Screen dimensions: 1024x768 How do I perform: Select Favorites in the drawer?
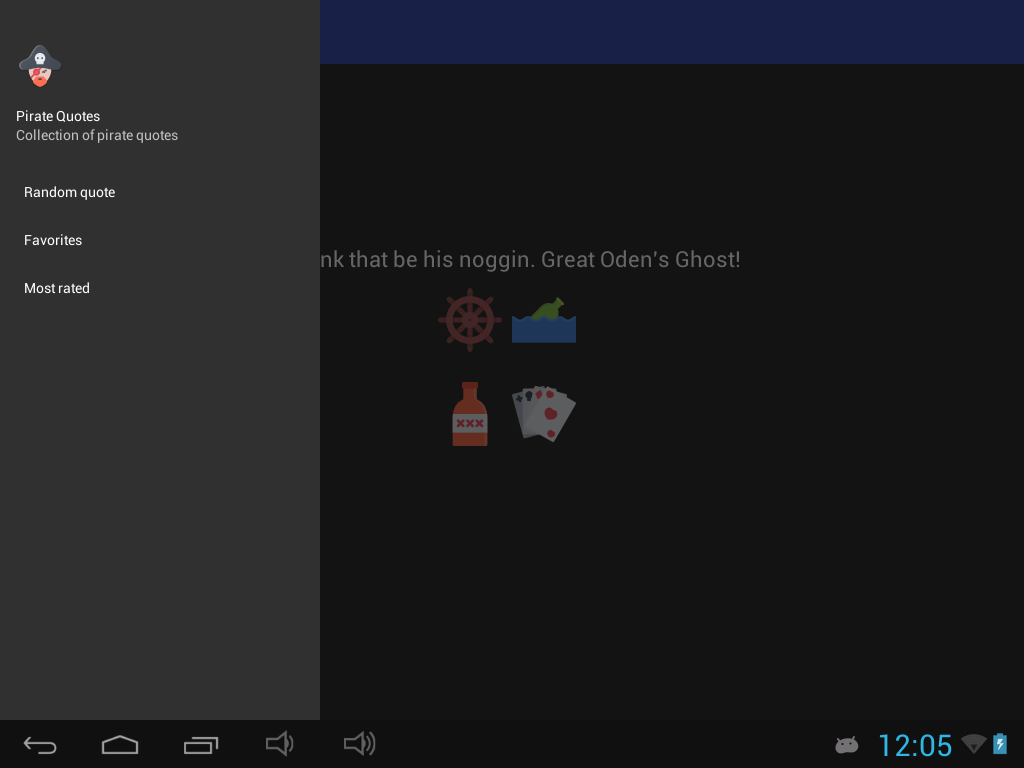point(160,240)
